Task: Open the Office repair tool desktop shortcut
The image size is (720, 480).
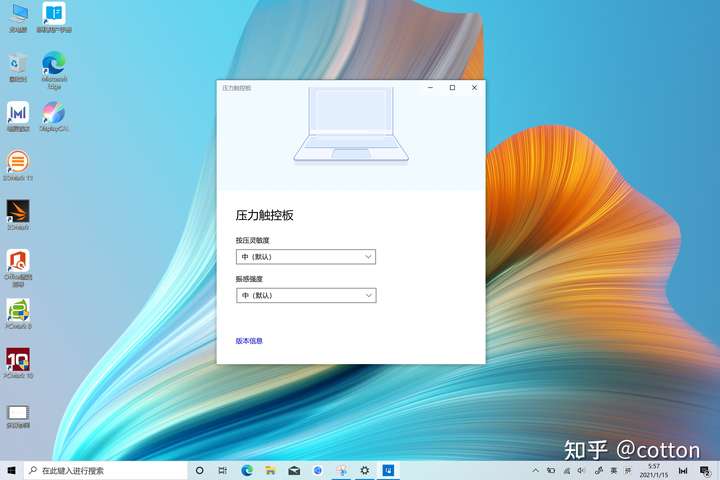Action: click(18, 268)
